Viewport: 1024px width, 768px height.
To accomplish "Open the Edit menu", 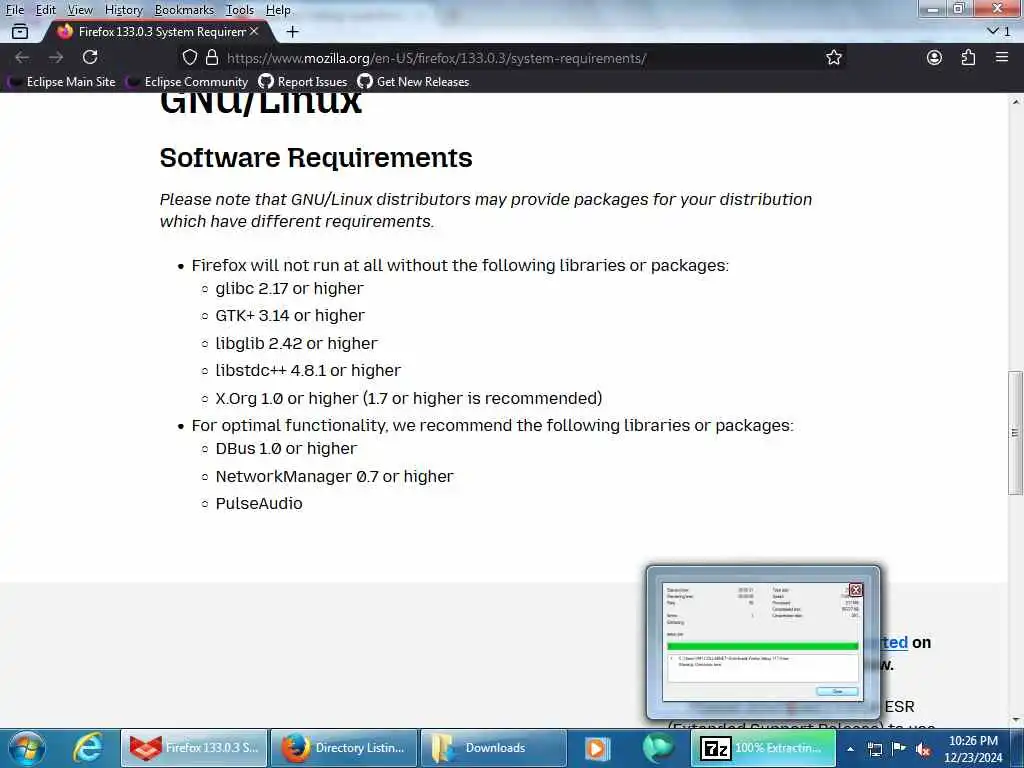I will (x=45, y=10).
